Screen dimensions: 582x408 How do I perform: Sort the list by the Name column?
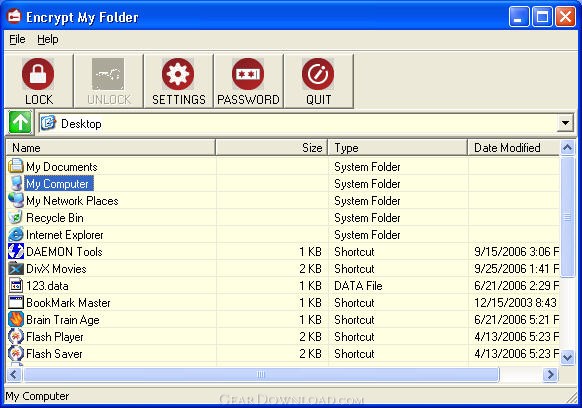coord(110,148)
